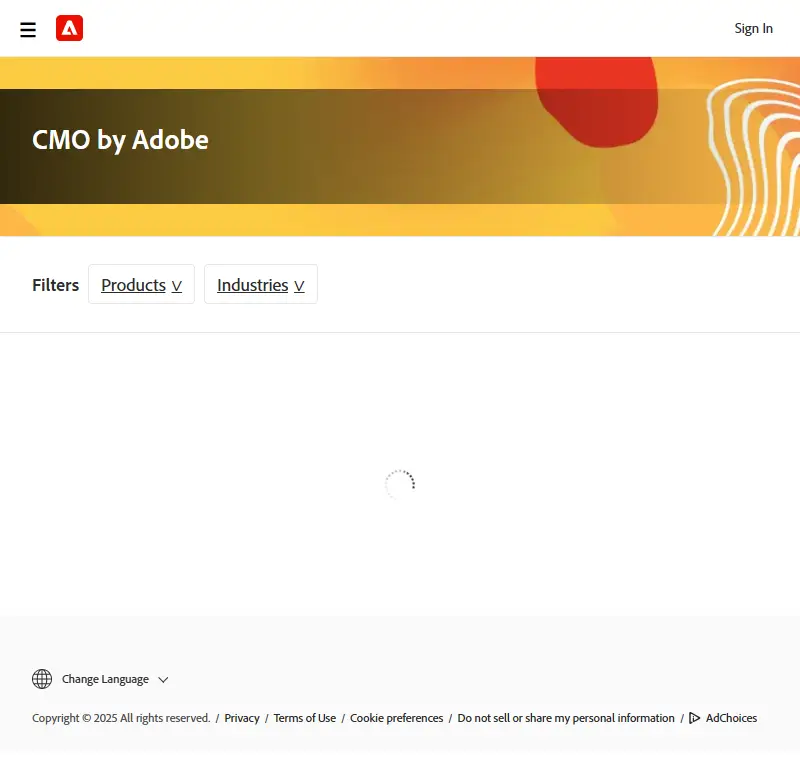Viewport: 800px width, 778px height.
Task: Click the AdChoices triangle icon
Action: [x=694, y=718]
